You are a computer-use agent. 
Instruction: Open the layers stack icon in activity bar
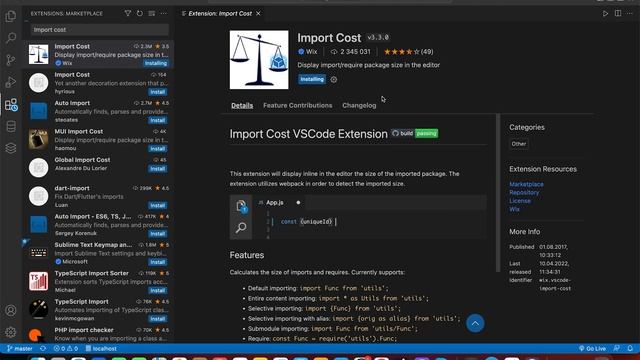click(x=11, y=148)
